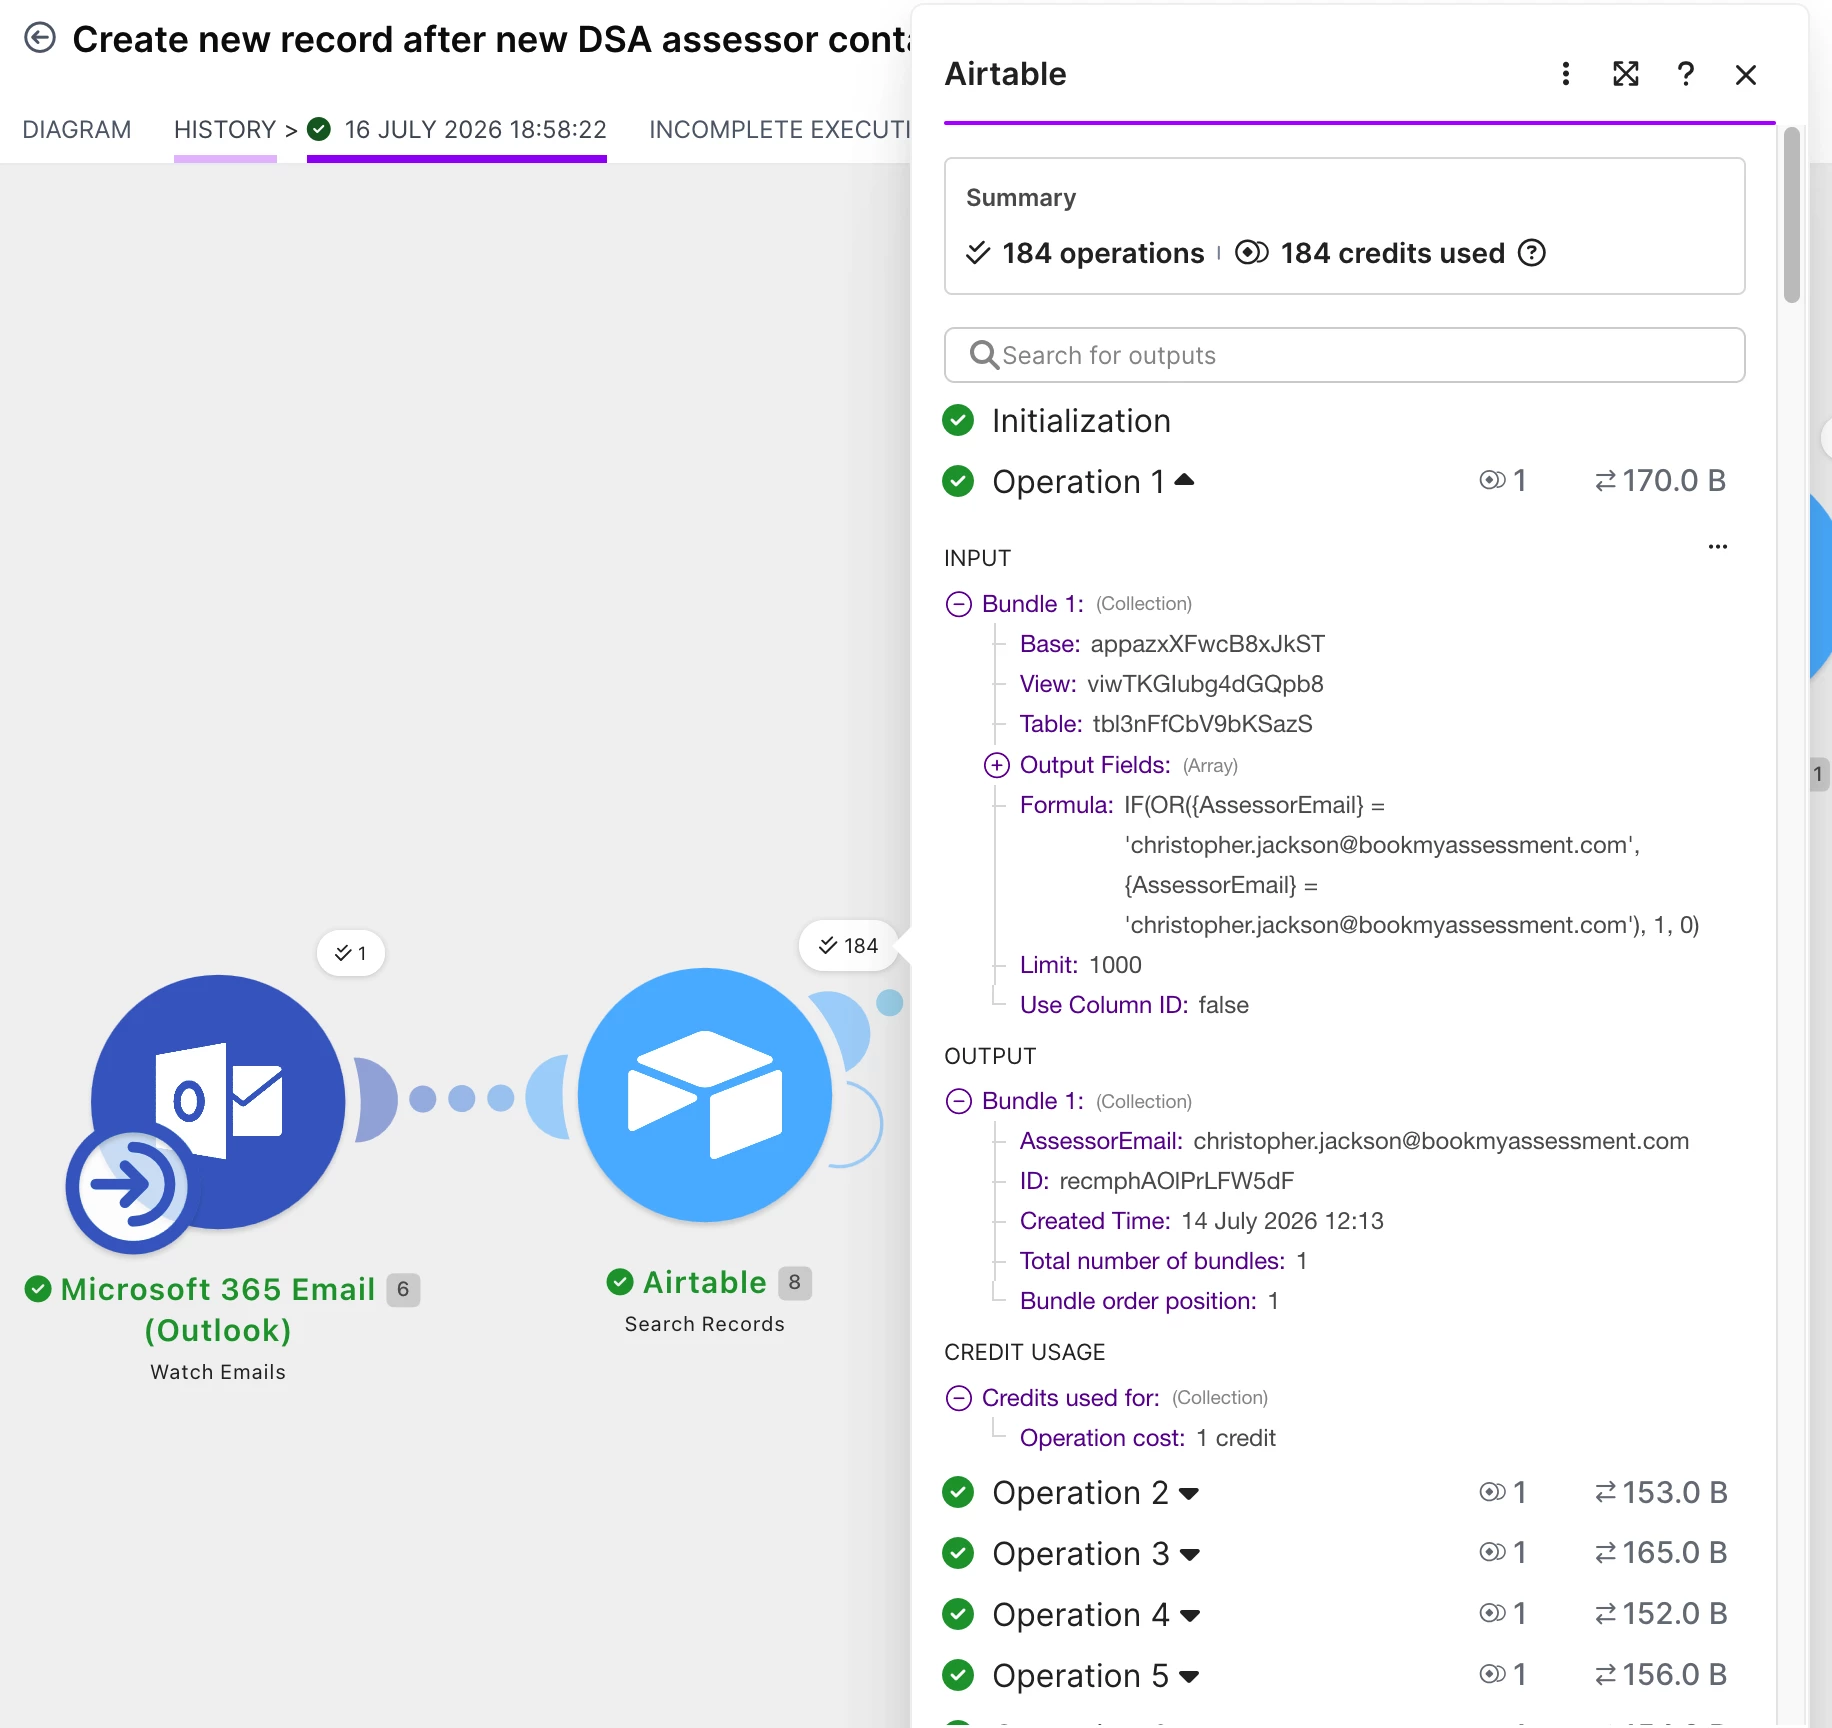1832x1728 pixels.
Task: Click Total number of bundles entry
Action: tap(1164, 1261)
